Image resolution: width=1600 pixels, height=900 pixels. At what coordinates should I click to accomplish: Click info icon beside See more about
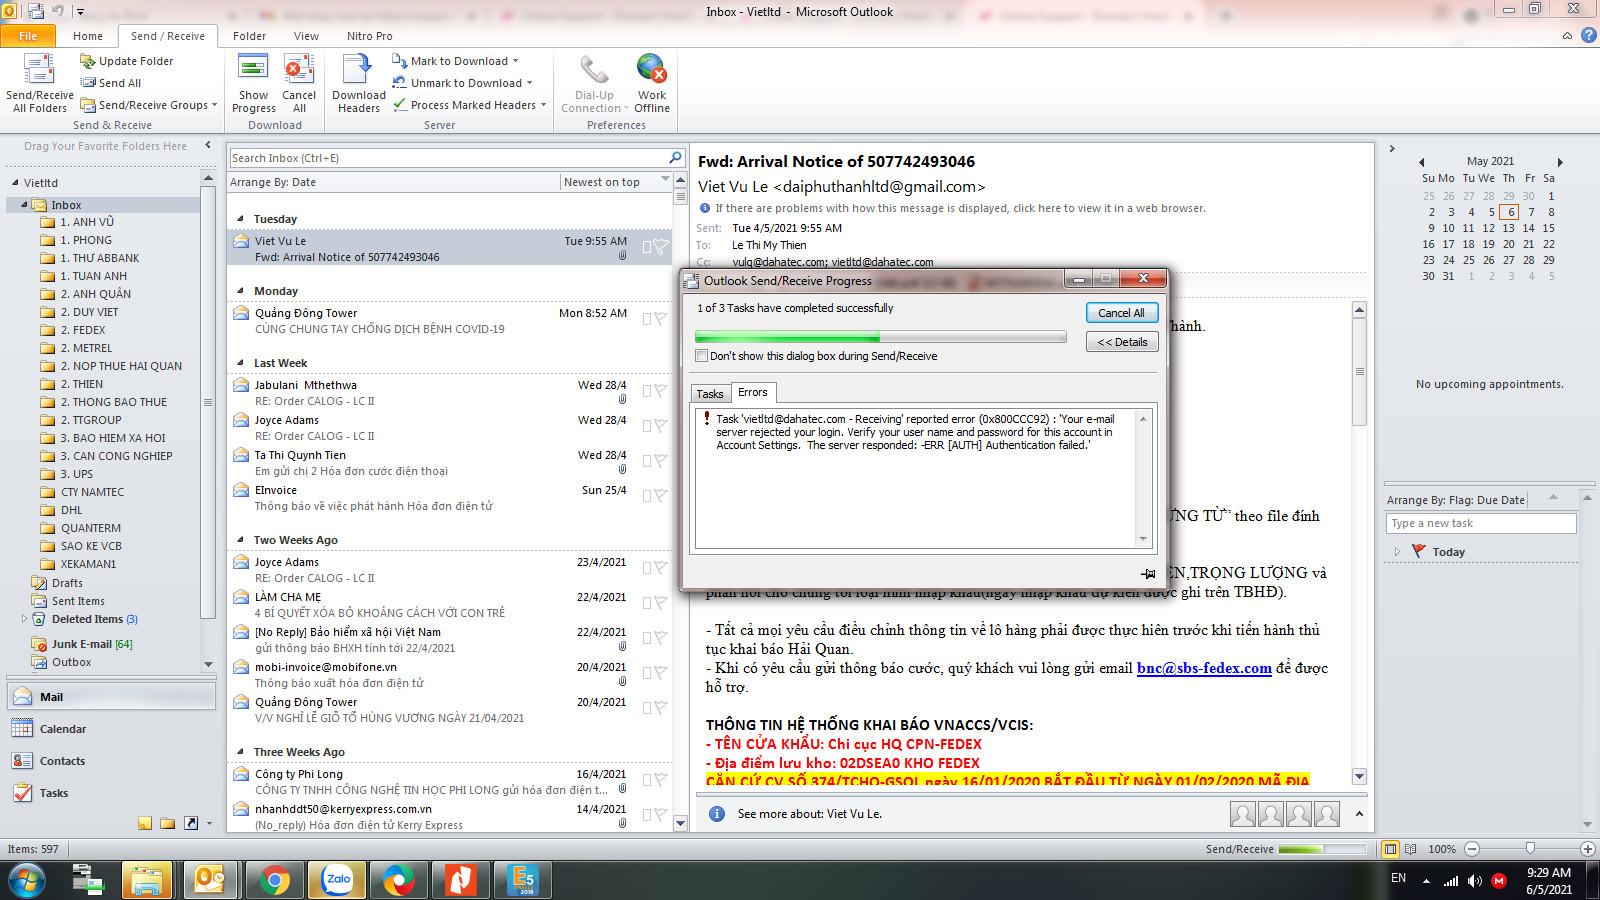tap(716, 814)
